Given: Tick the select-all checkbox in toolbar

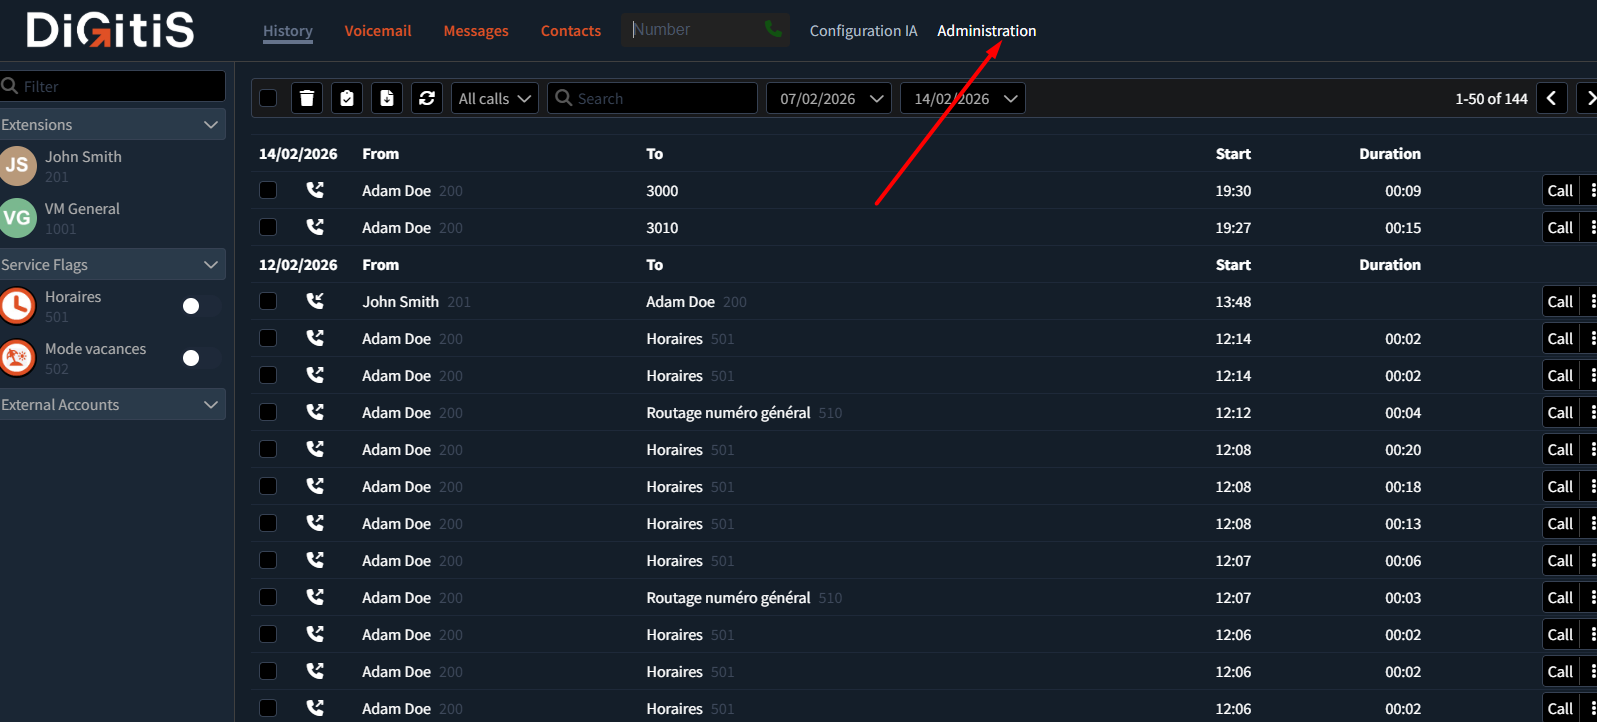Looking at the screenshot, I should tap(268, 98).
